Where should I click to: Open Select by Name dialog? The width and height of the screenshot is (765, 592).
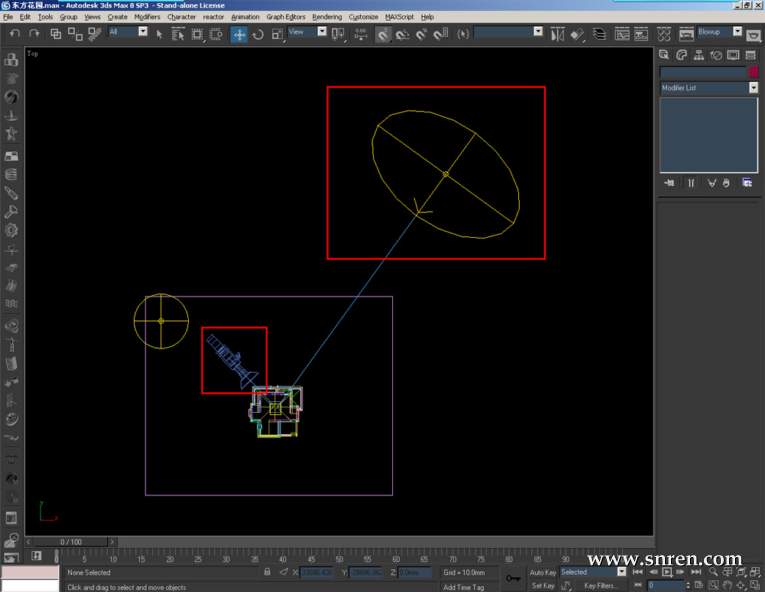point(178,34)
